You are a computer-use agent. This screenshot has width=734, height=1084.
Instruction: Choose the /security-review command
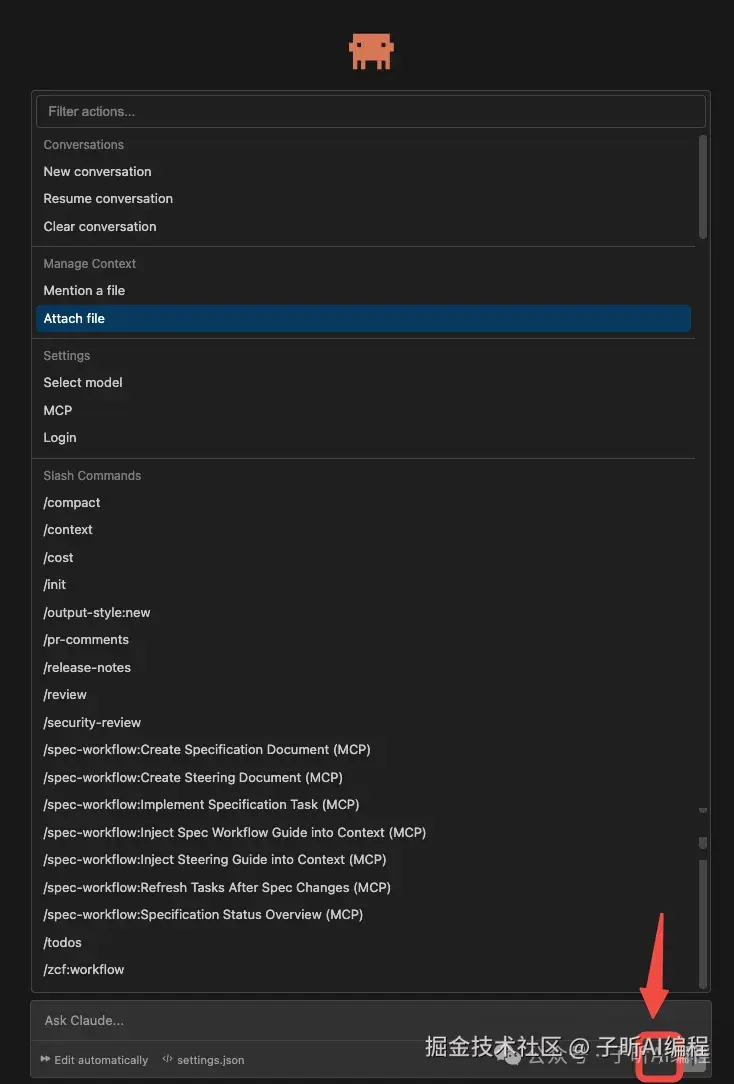[92, 723]
